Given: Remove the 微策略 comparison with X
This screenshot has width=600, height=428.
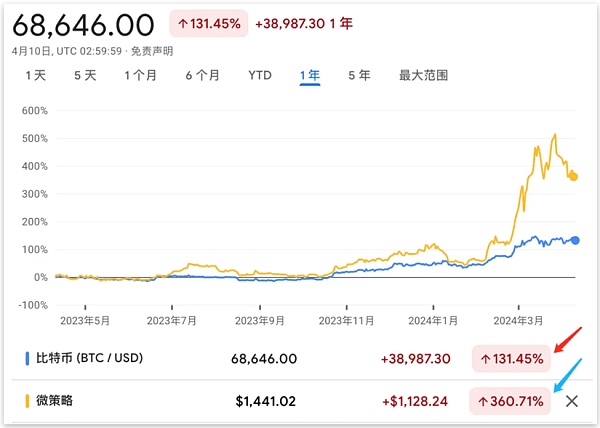Looking at the screenshot, I should [x=572, y=401].
